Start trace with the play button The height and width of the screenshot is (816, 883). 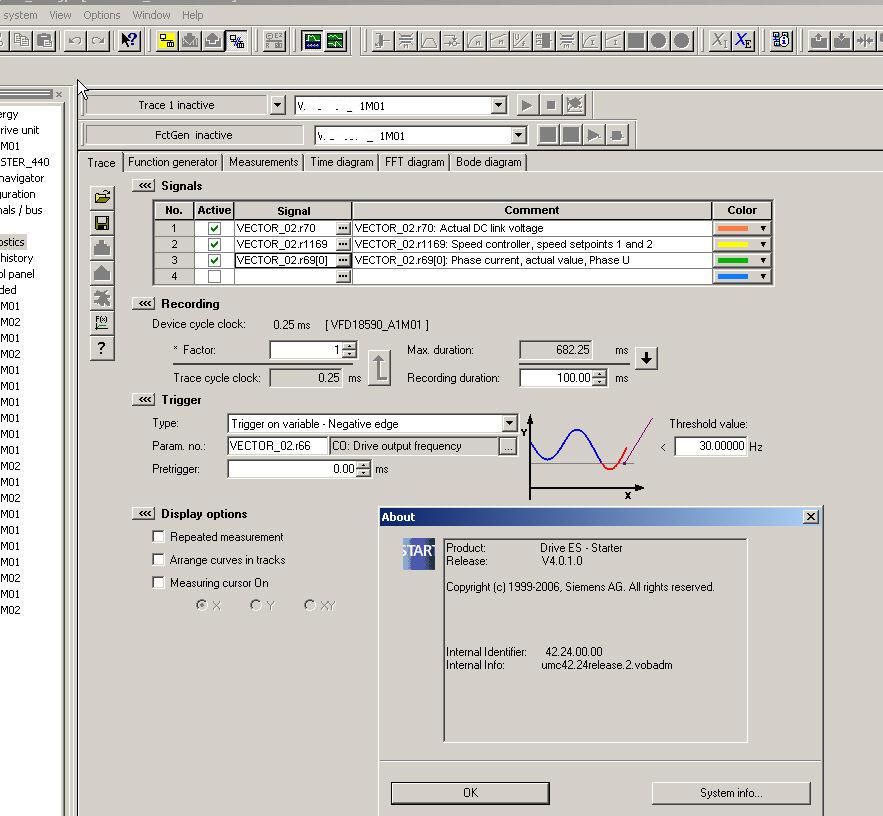pos(527,105)
